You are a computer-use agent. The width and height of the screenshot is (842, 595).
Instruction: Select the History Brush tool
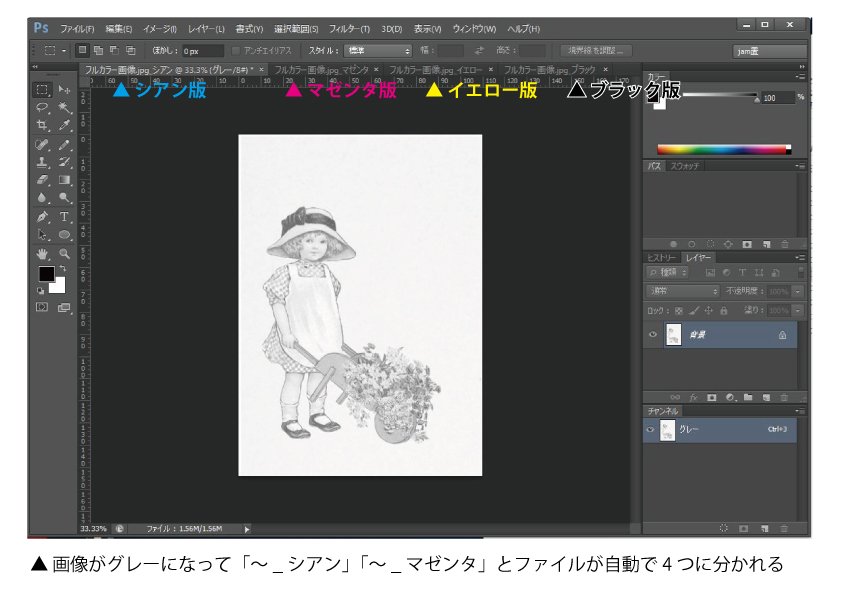click(64, 162)
